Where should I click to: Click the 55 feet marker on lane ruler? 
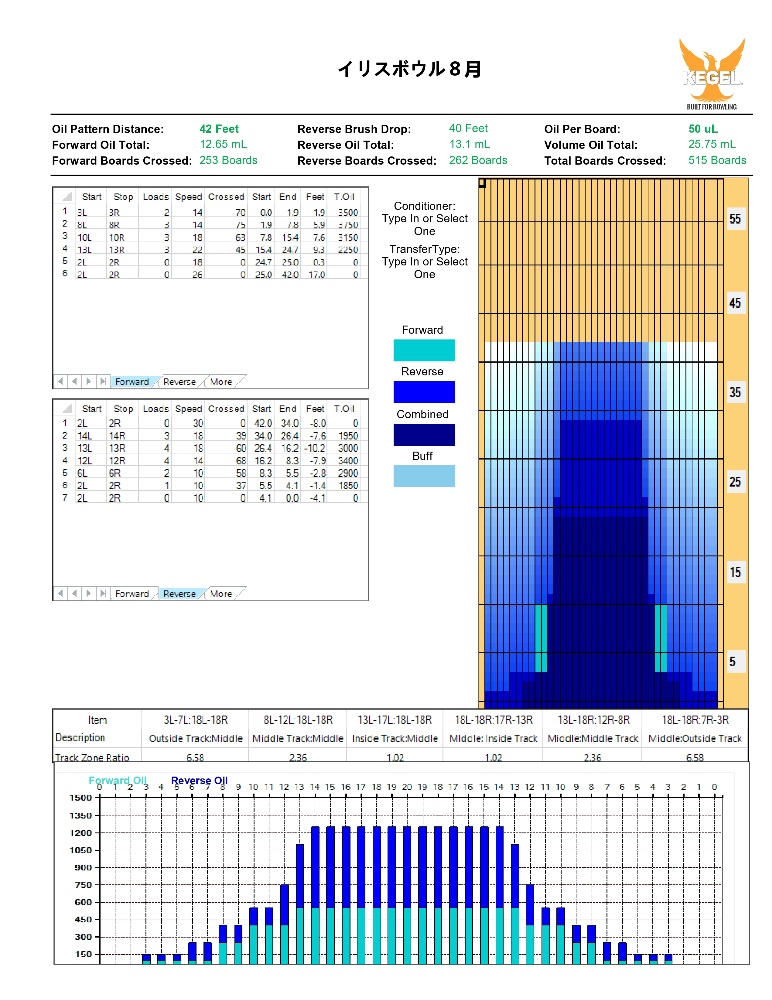click(x=735, y=219)
